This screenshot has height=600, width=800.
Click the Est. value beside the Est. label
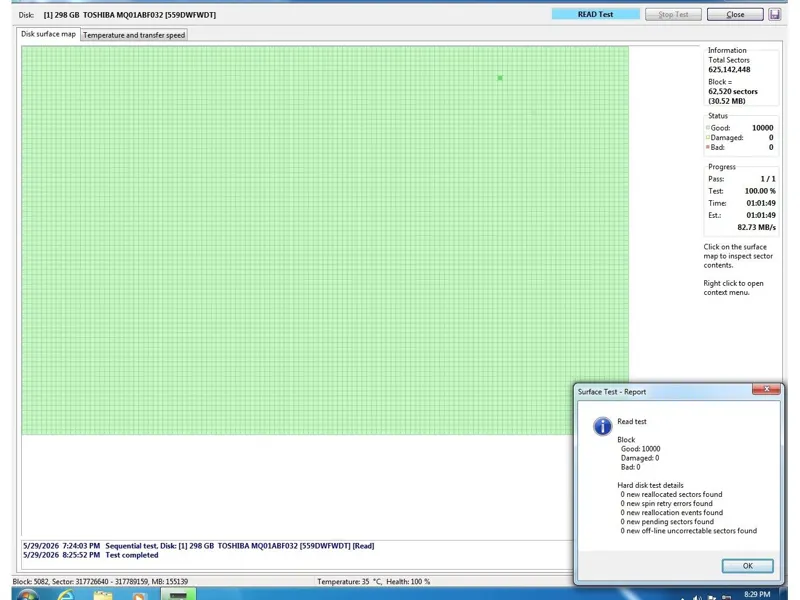(x=761, y=215)
